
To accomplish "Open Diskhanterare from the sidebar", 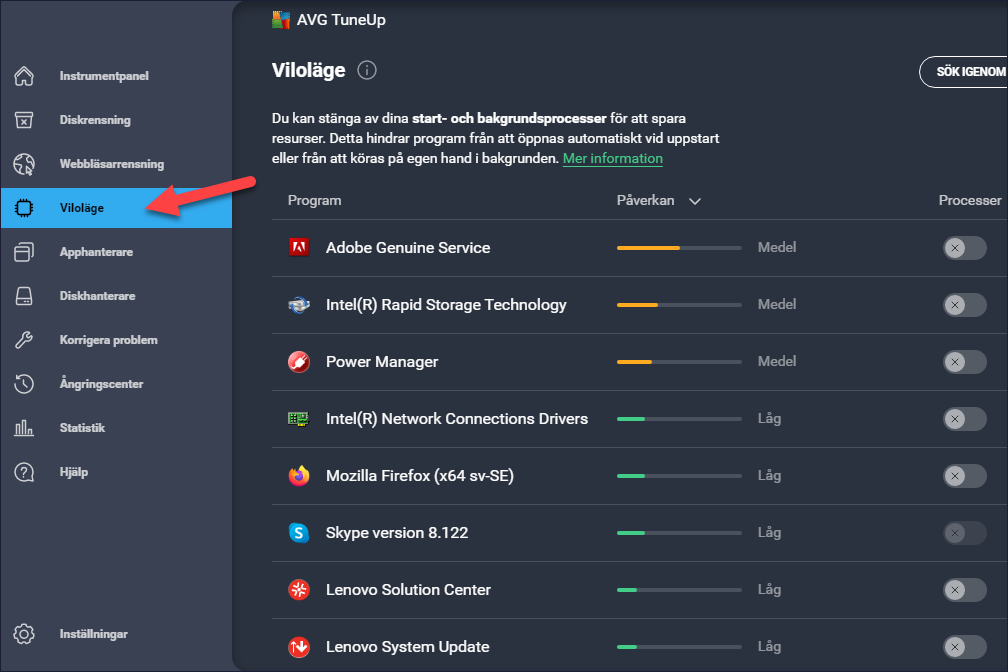I will pyautogui.click(x=98, y=296).
